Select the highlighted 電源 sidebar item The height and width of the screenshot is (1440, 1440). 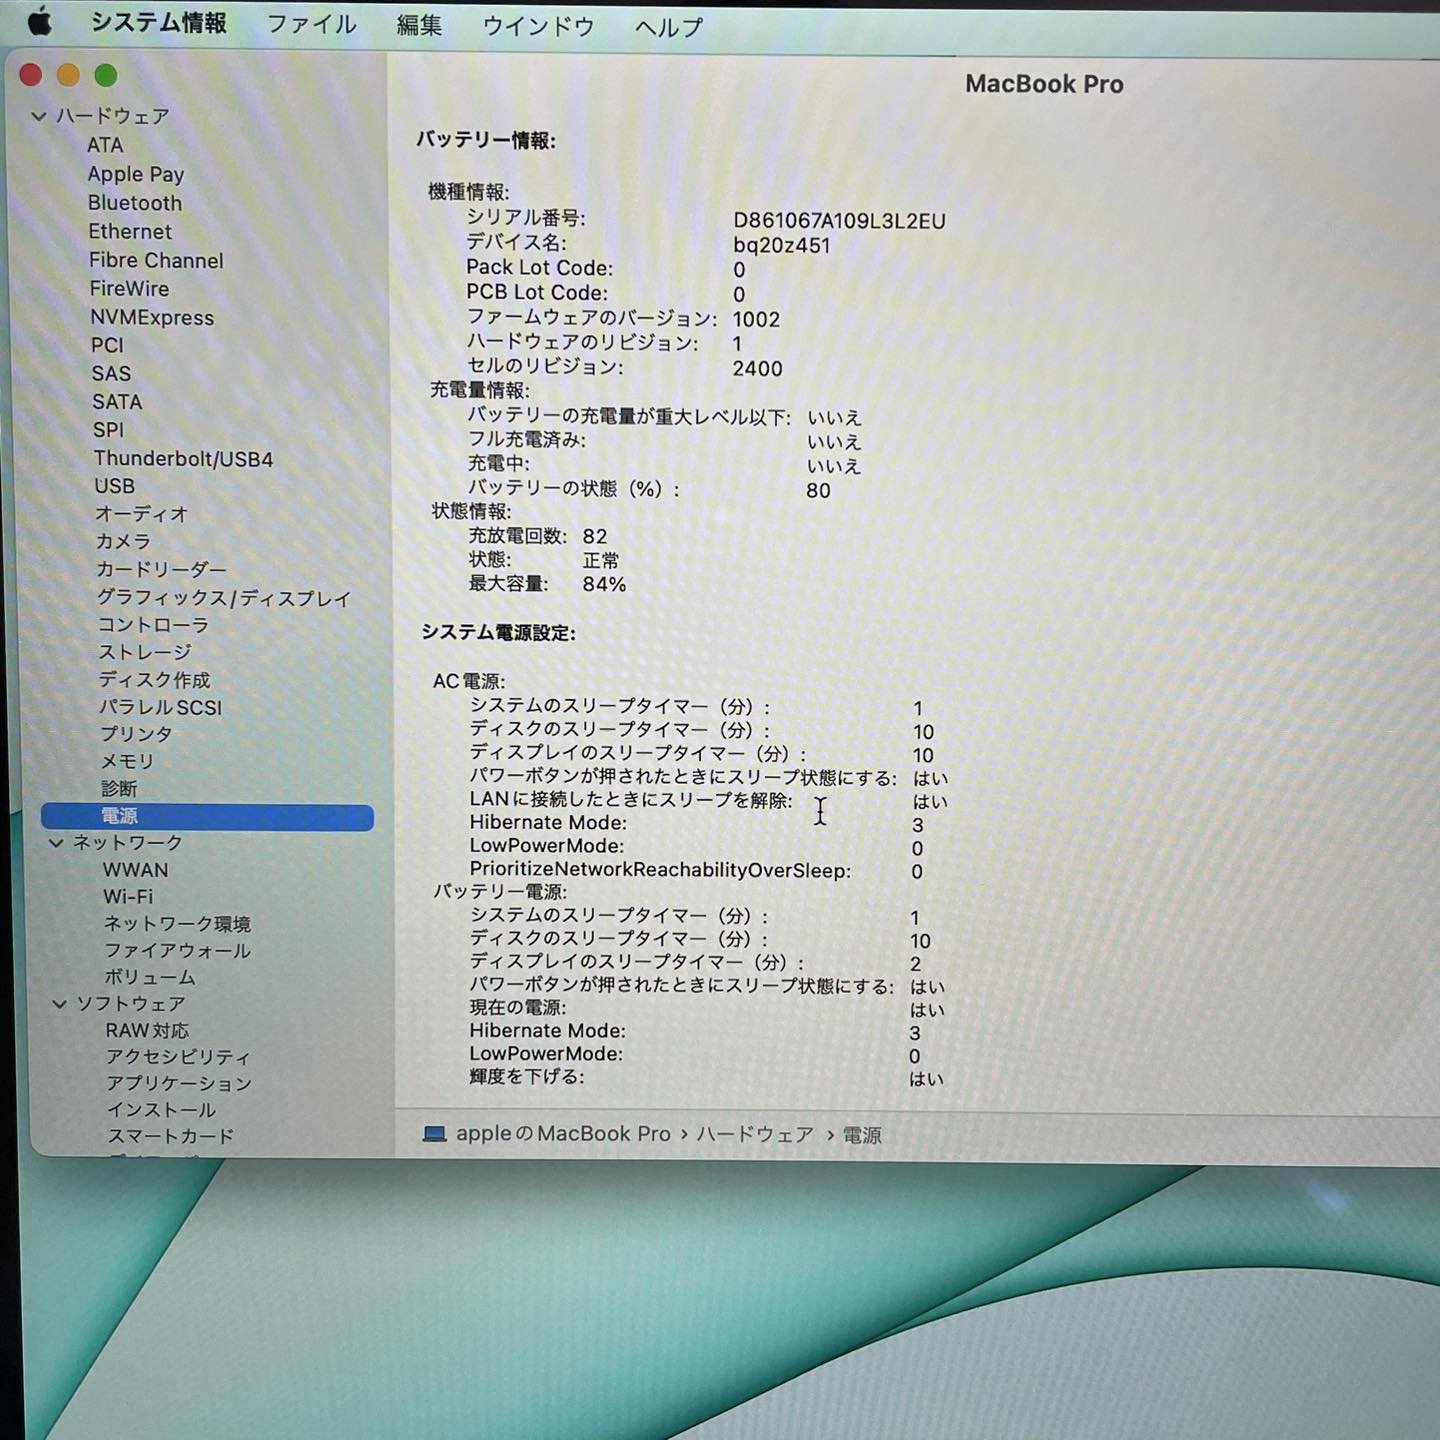(x=120, y=816)
